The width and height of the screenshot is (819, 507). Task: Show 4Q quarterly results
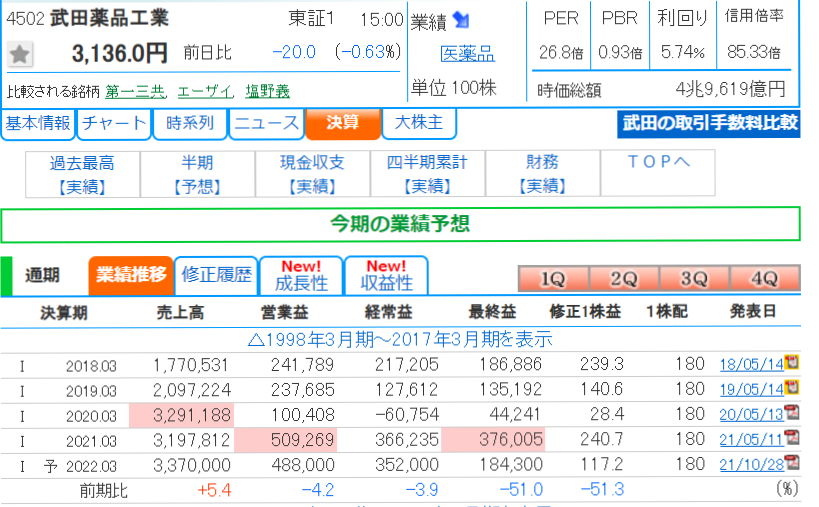click(765, 279)
